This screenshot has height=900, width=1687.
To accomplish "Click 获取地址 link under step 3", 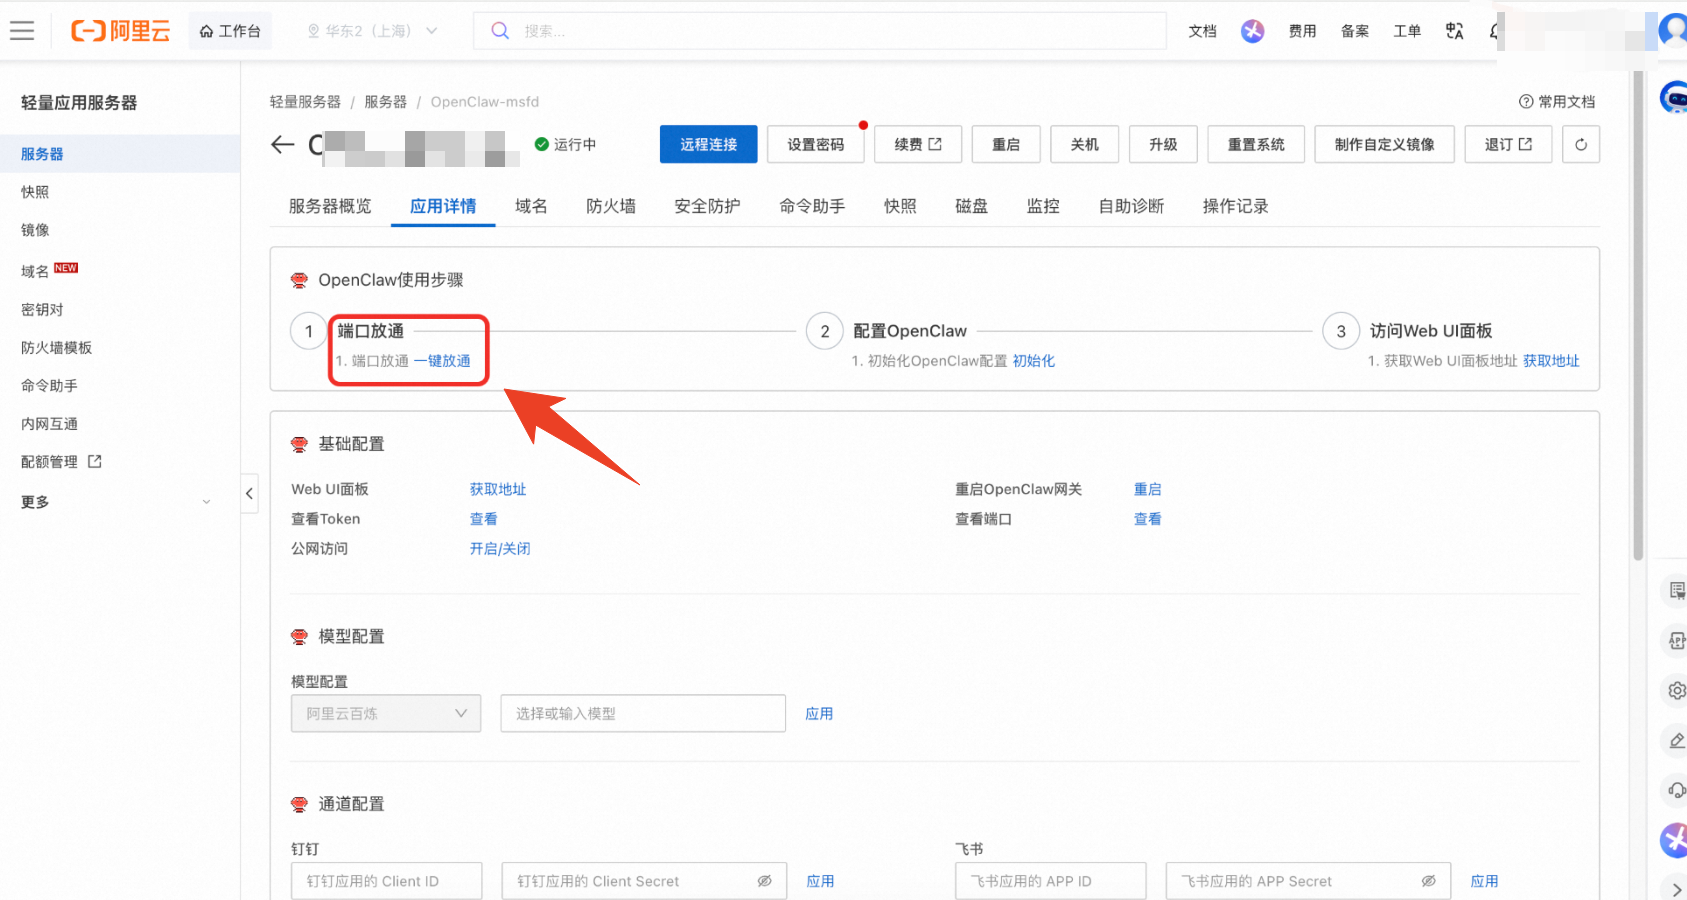I will [x=1551, y=361].
